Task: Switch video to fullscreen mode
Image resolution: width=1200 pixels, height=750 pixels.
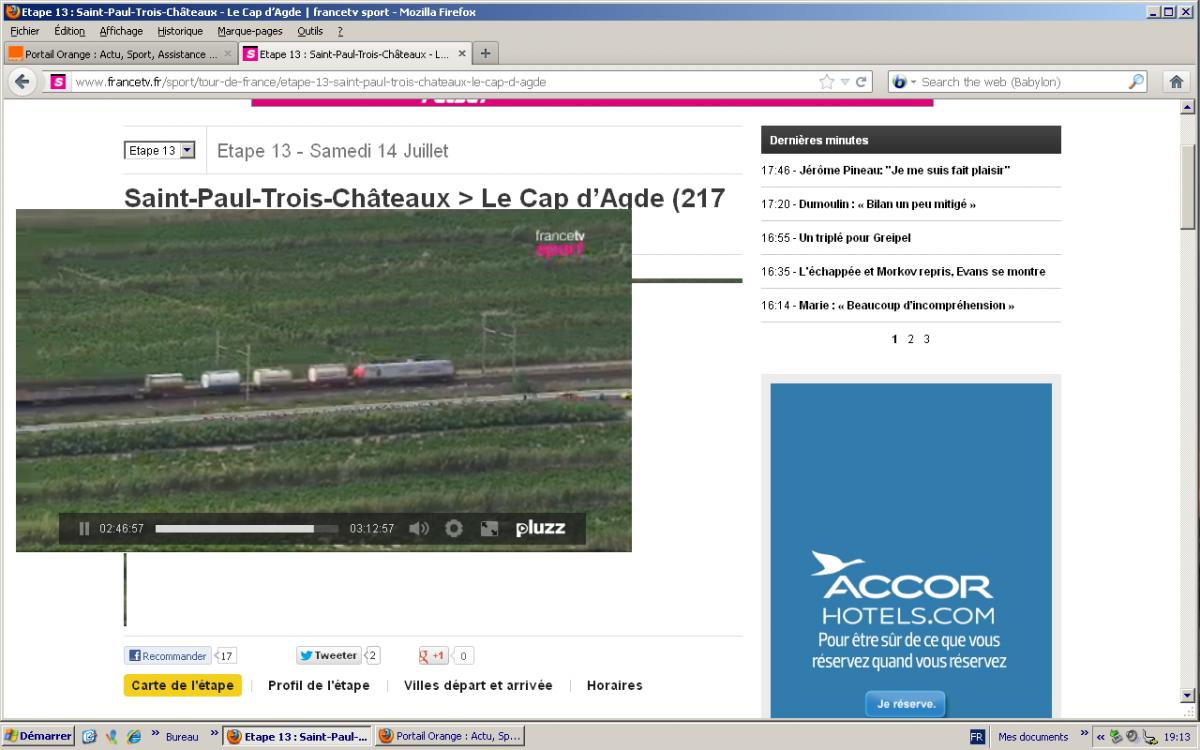Action: point(489,529)
